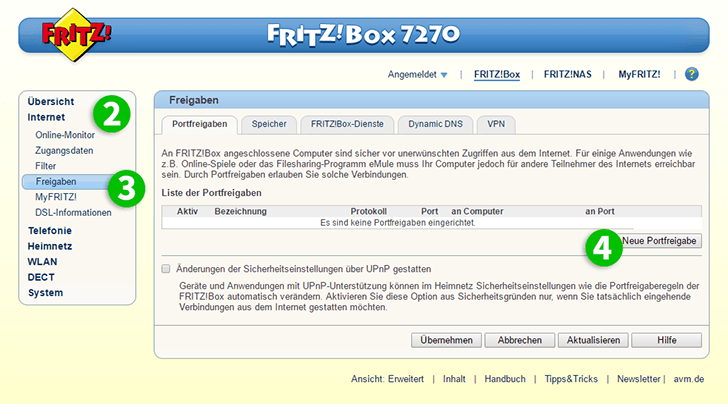This screenshot has height=404, width=728.
Task: Open Zugangsdaten page
Action: (x=64, y=150)
